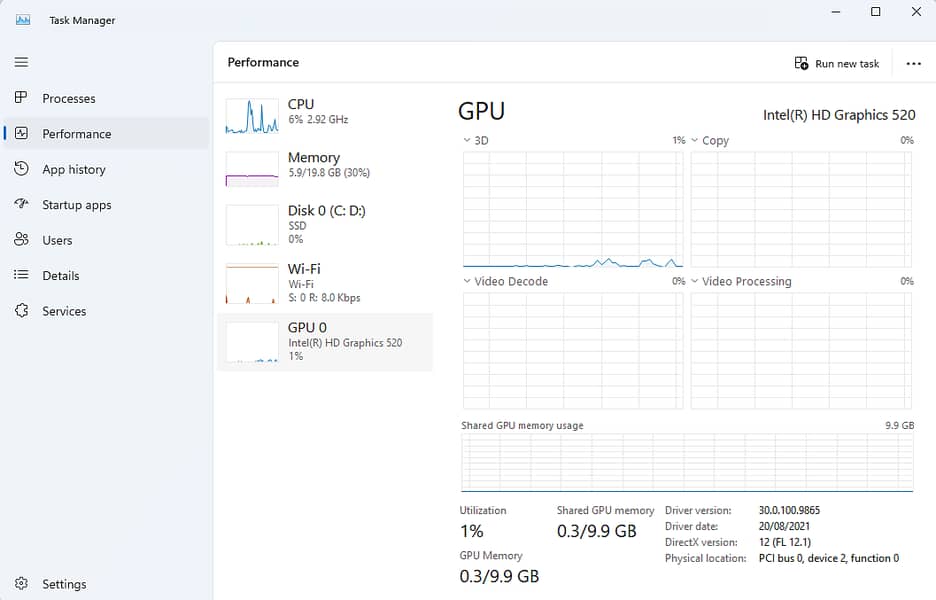Select the Performance tab in sidebar

(76, 134)
